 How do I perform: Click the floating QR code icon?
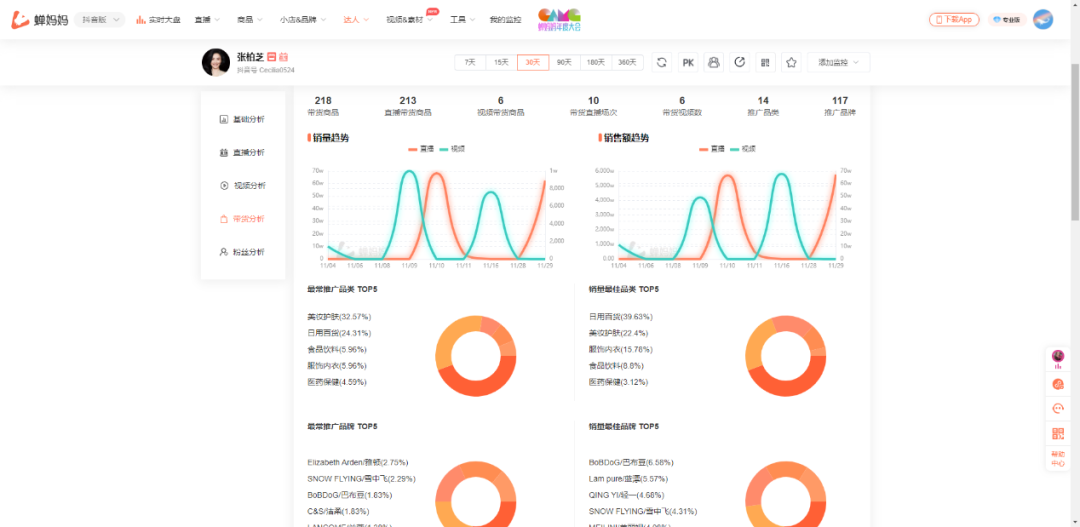pyautogui.click(x=1058, y=434)
